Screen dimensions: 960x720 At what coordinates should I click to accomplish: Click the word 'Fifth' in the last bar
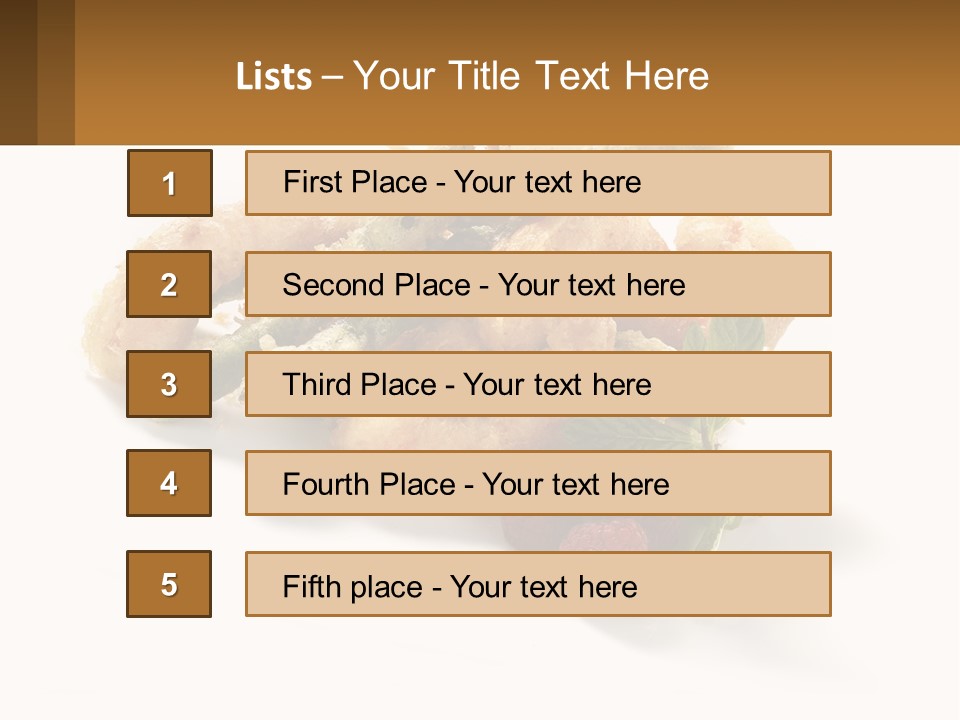click(x=311, y=586)
